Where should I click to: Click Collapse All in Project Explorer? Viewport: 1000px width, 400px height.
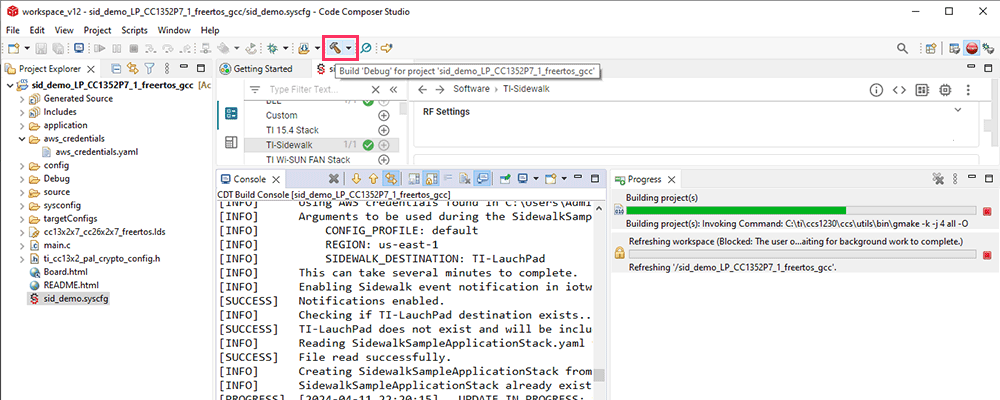[116, 68]
